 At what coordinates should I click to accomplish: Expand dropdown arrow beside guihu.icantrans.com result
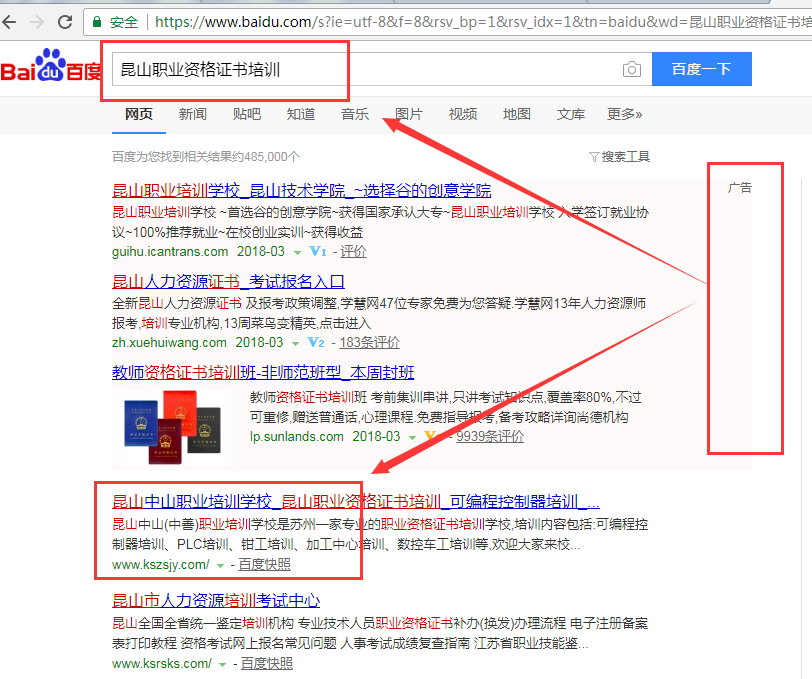(x=297, y=252)
